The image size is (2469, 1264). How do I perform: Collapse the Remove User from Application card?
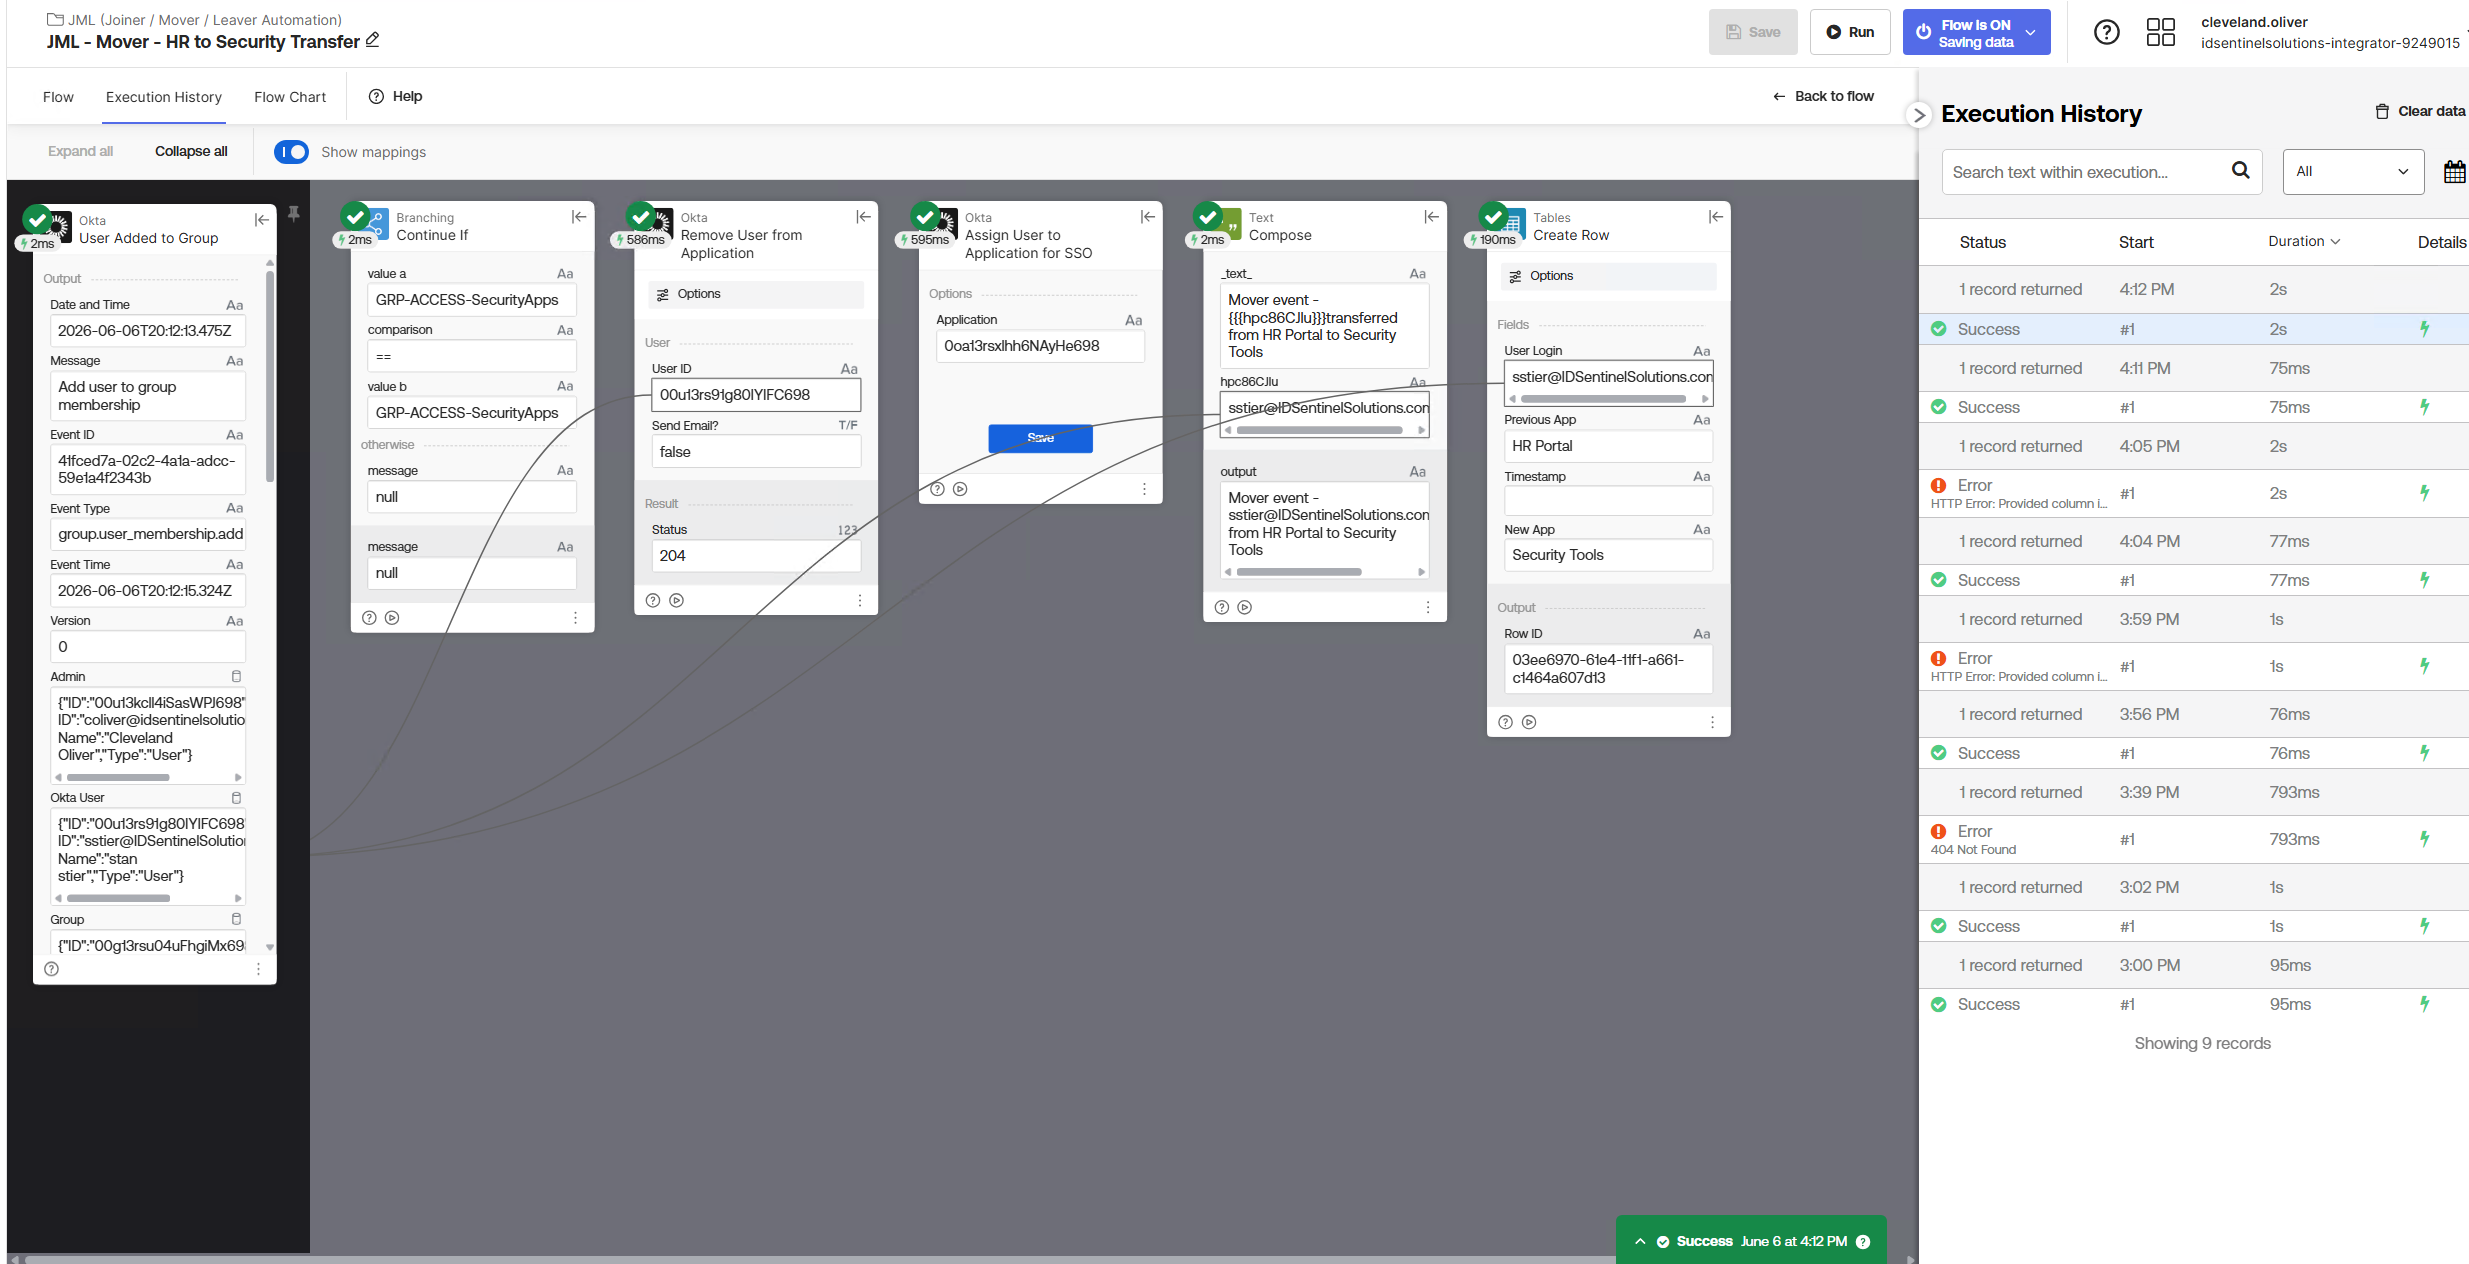pos(863,217)
